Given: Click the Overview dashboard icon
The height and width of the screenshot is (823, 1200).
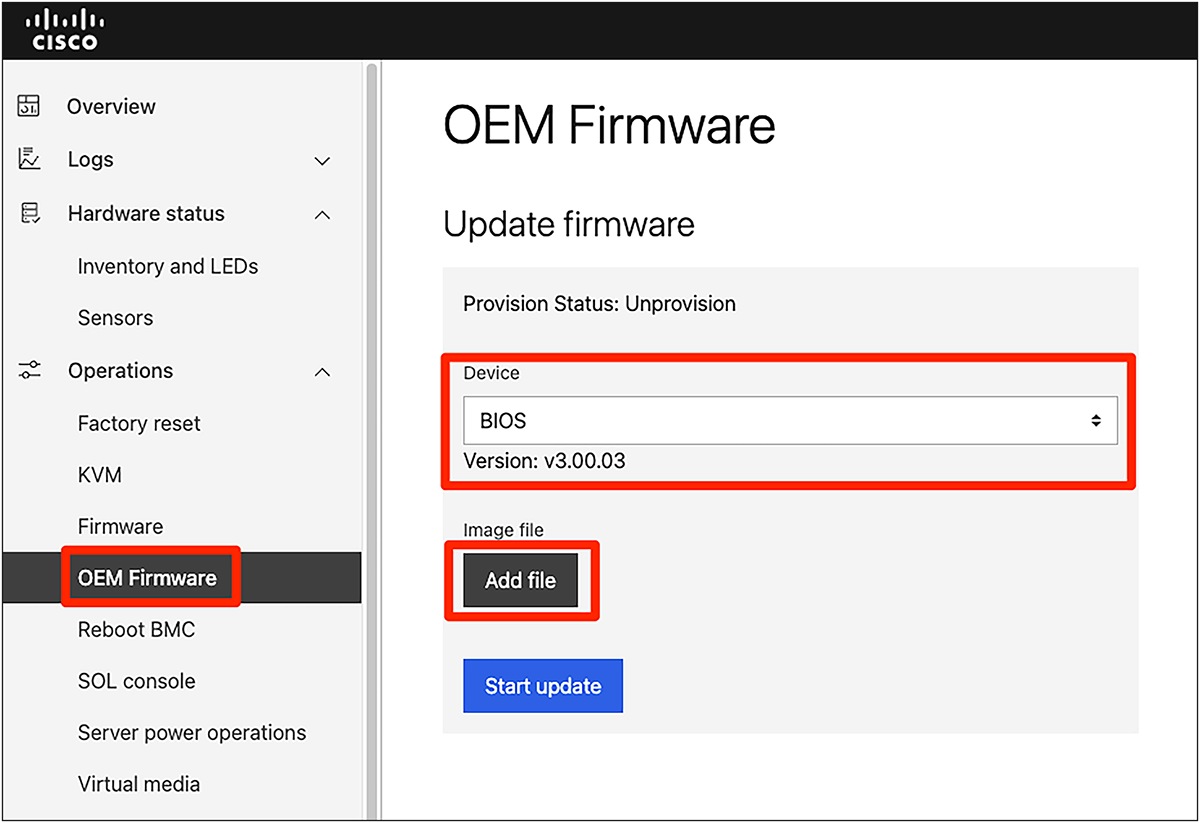Looking at the screenshot, I should pyautogui.click(x=30, y=106).
